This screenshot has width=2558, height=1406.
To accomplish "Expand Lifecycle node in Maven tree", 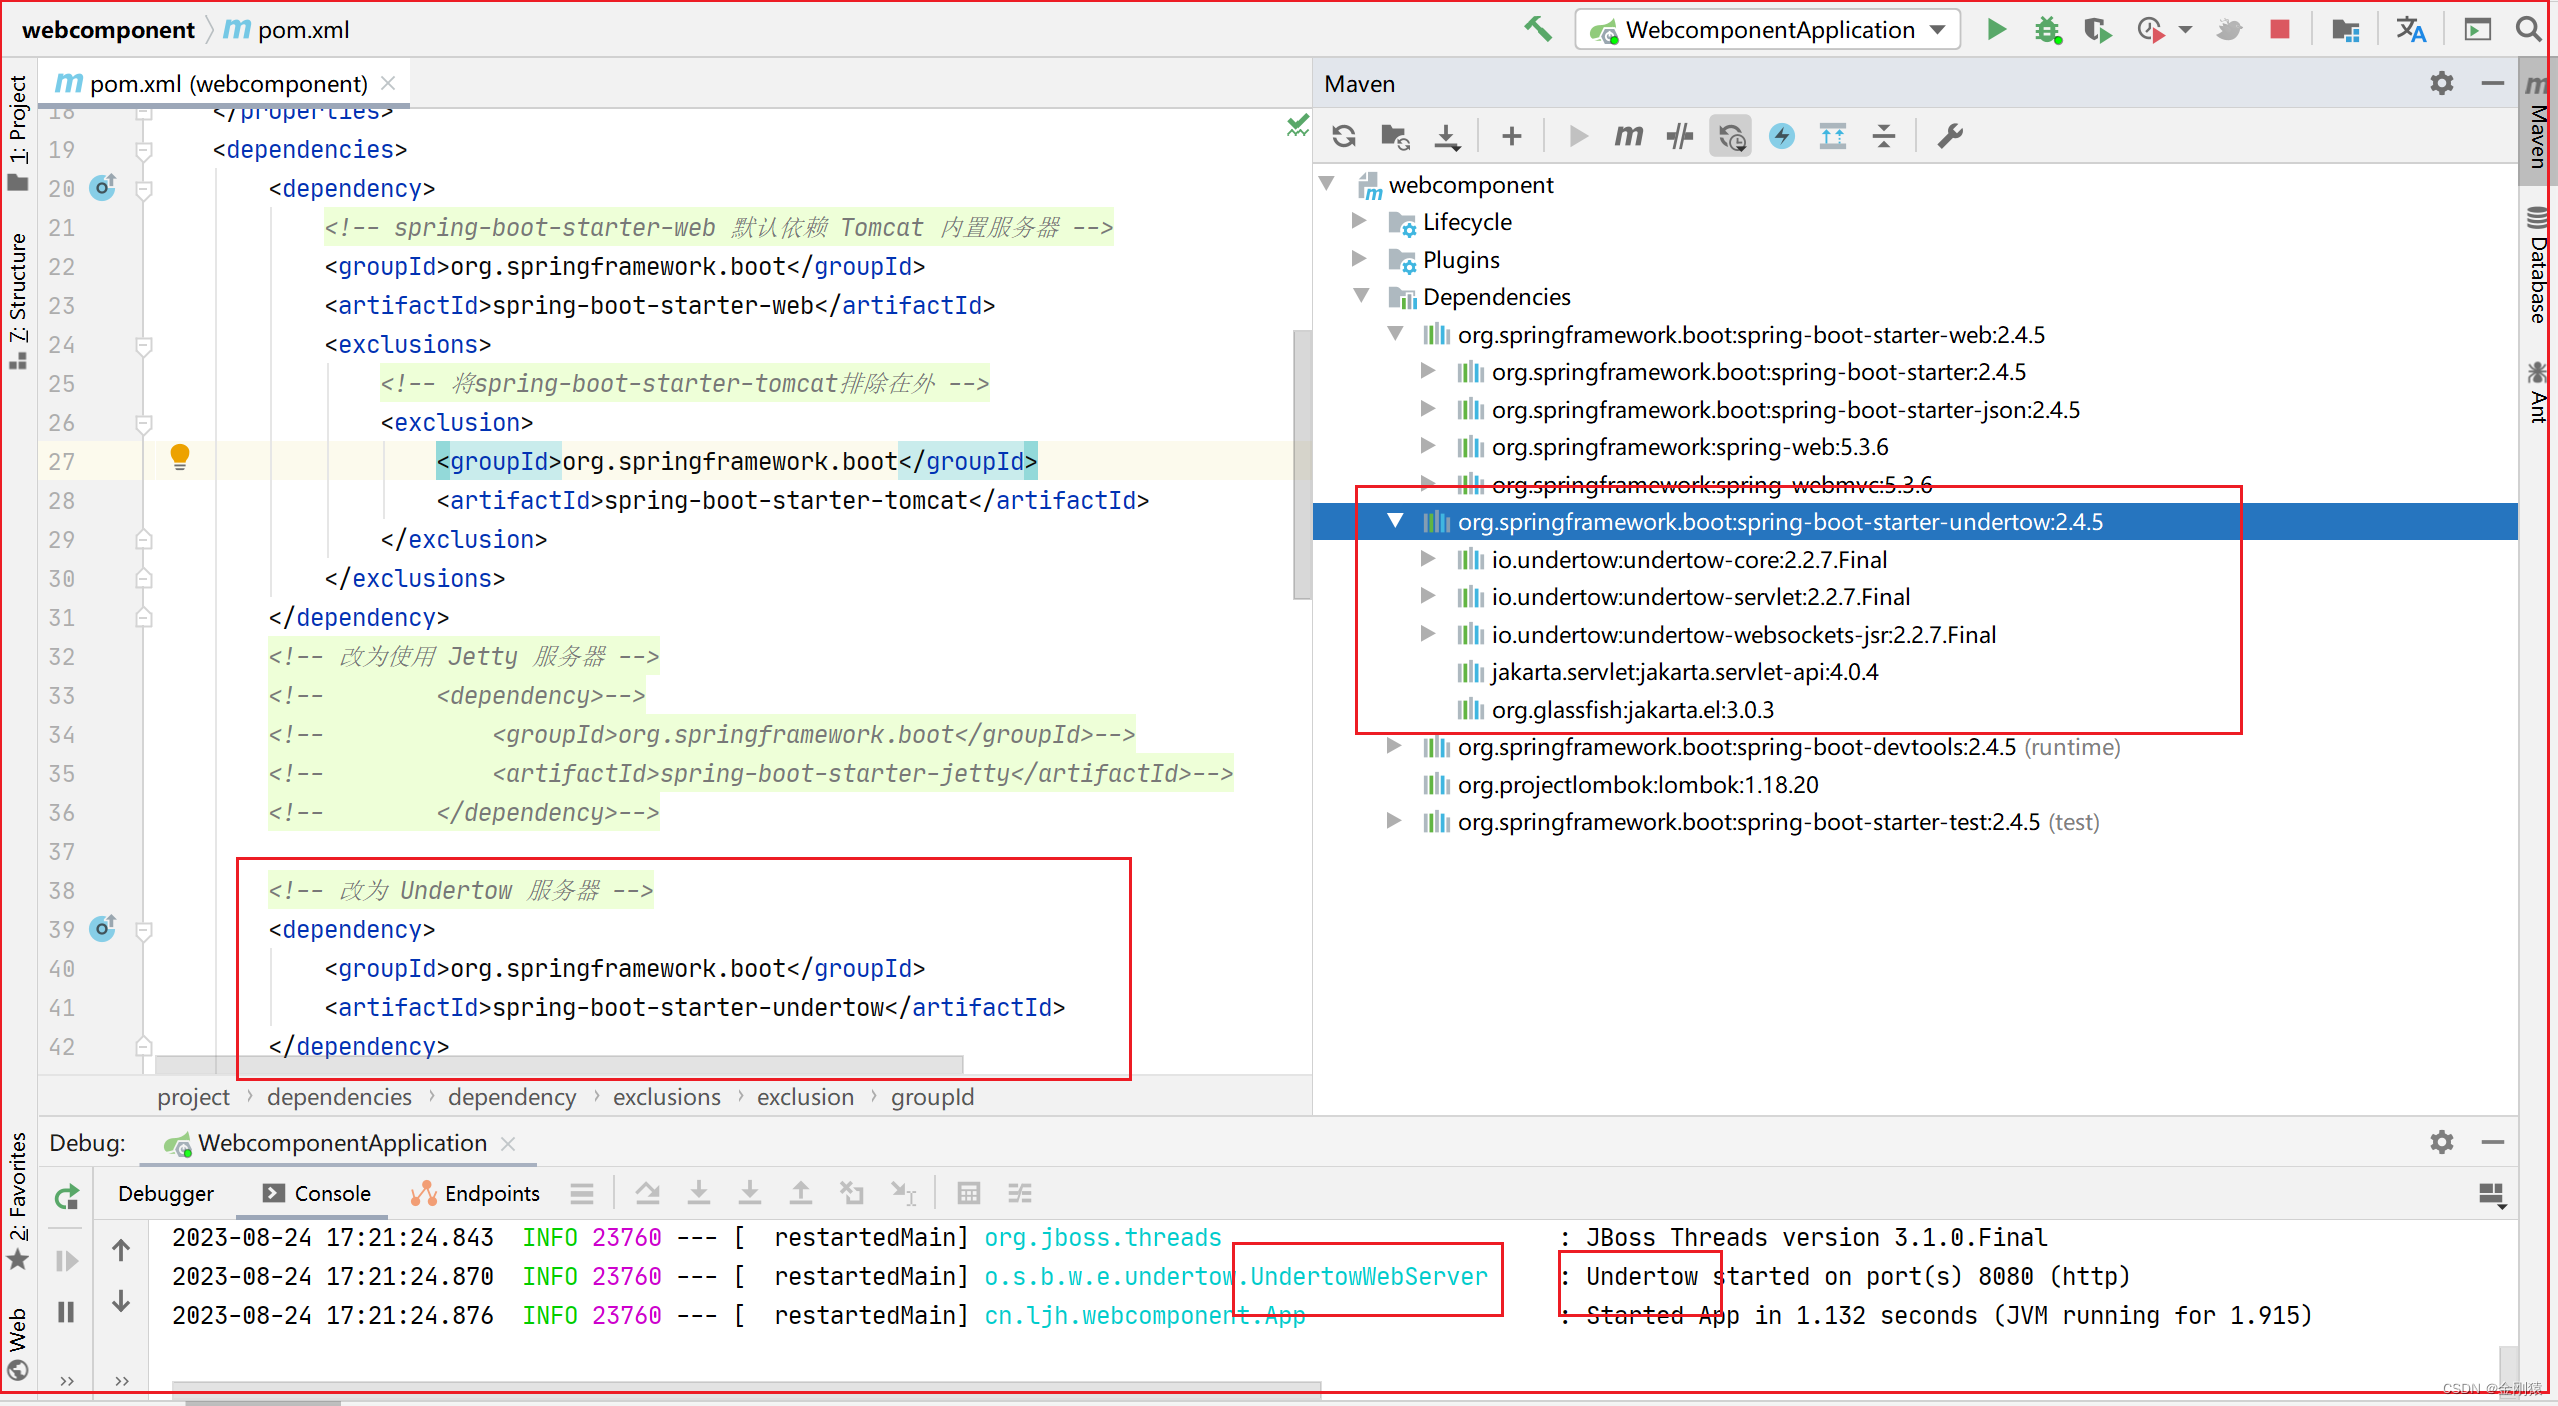I will [1359, 220].
